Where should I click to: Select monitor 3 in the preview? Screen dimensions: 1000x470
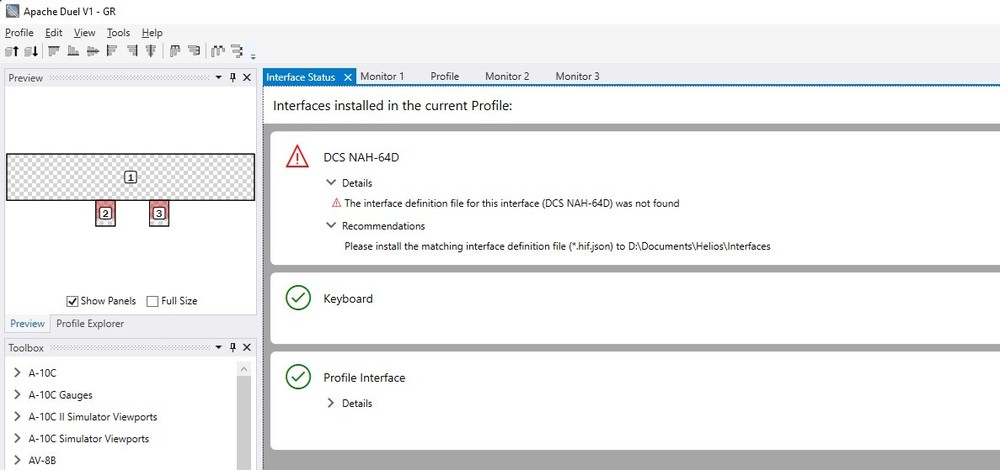tap(159, 213)
